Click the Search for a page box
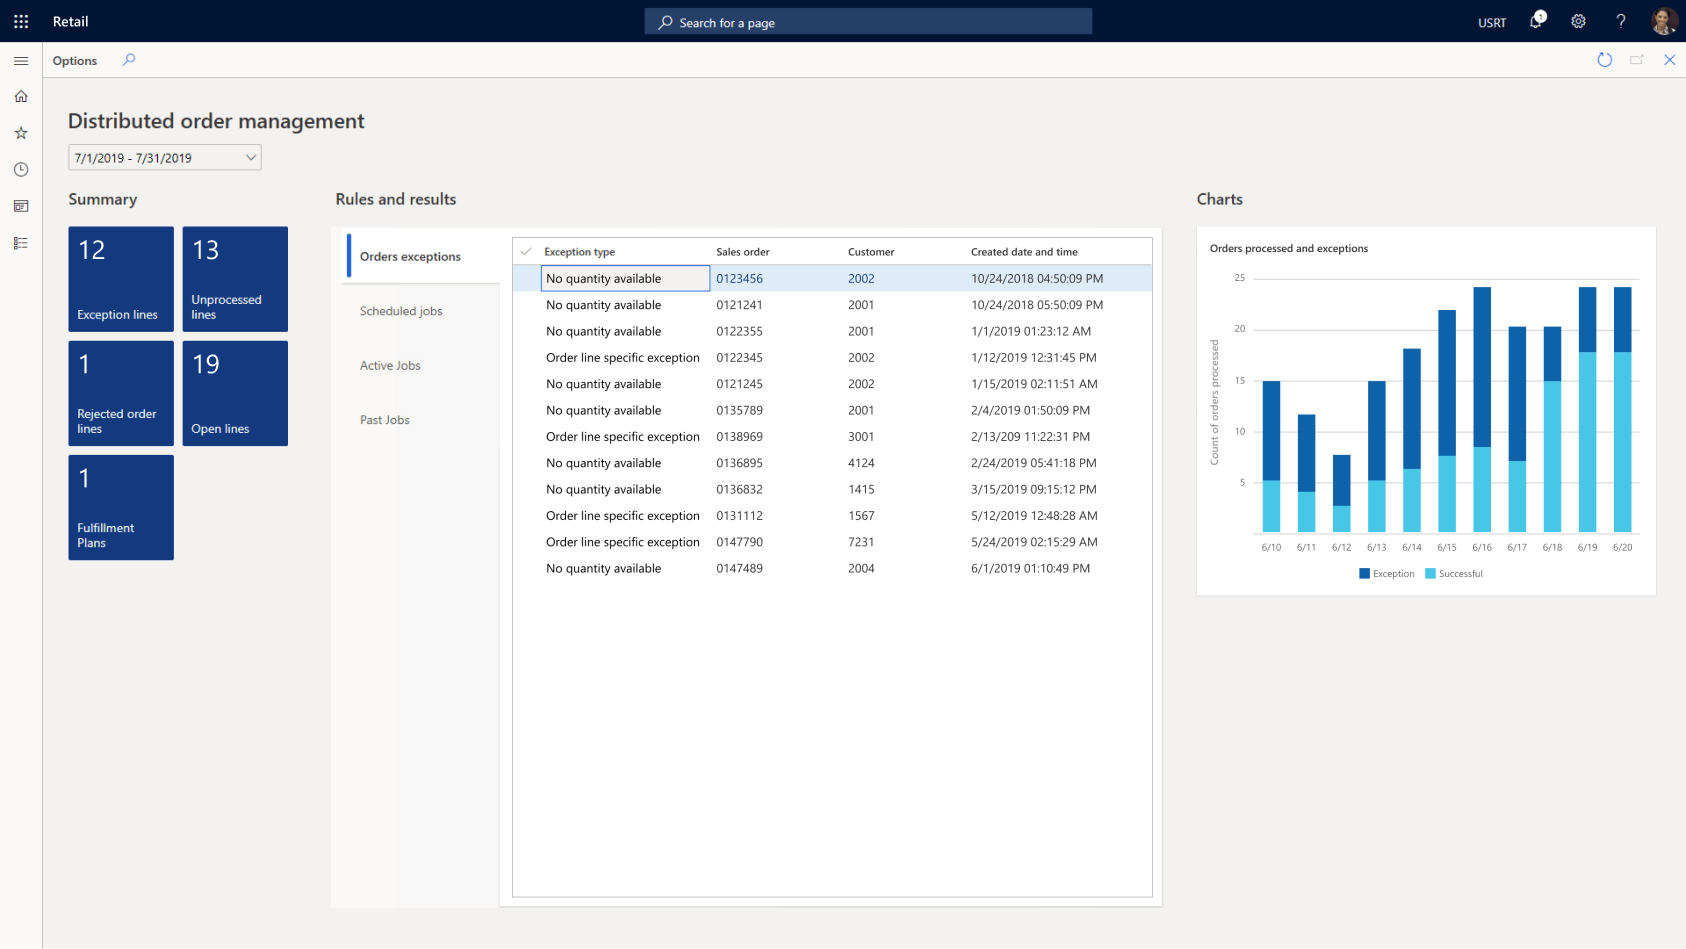1686x949 pixels. 868,22
